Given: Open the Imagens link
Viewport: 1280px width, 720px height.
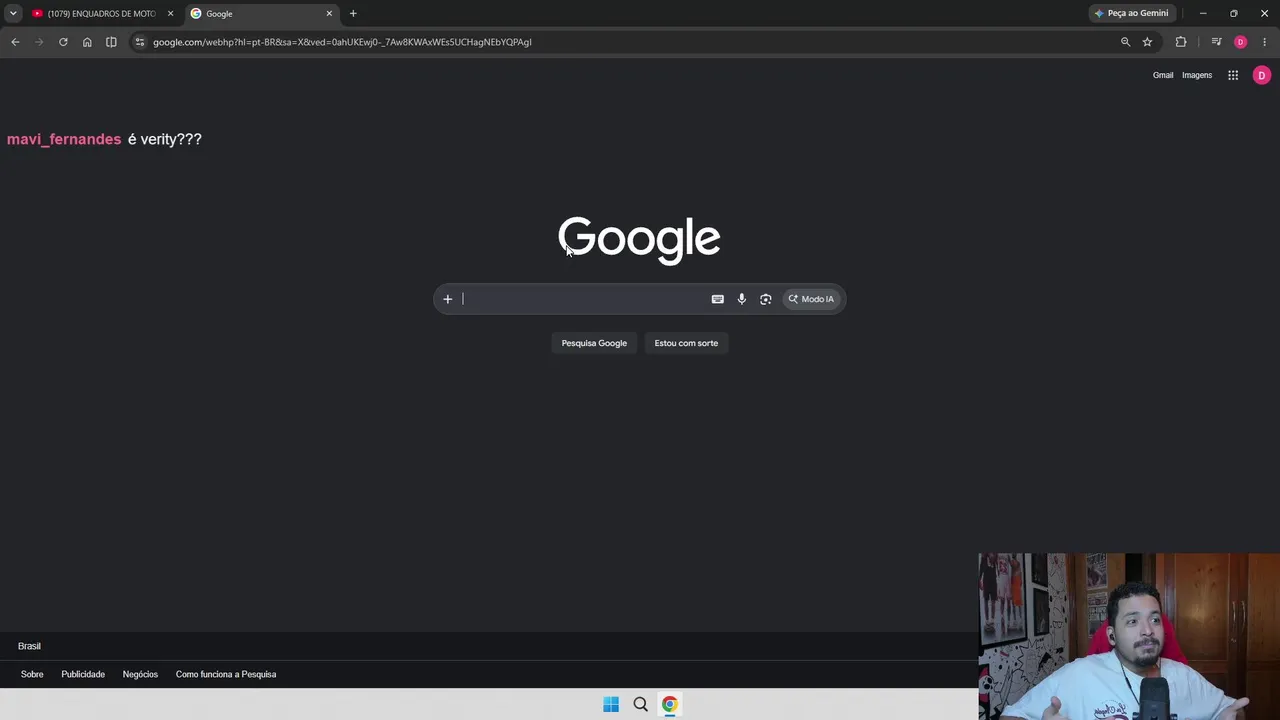Looking at the screenshot, I should point(1197,75).
